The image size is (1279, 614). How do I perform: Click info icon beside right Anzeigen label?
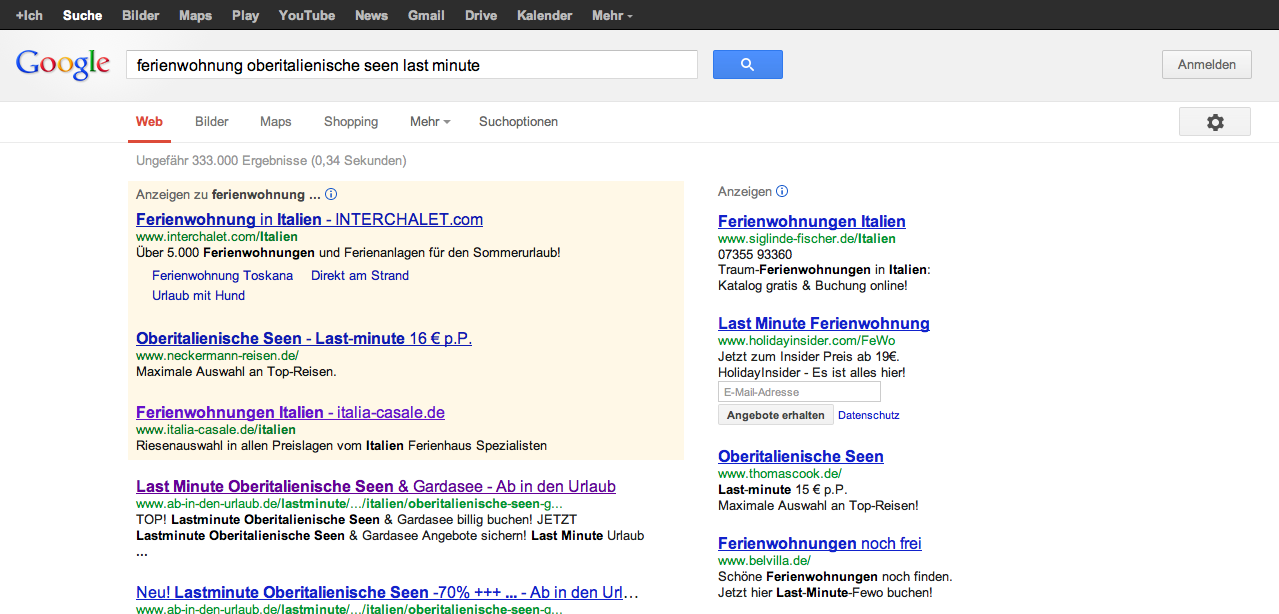782,191
